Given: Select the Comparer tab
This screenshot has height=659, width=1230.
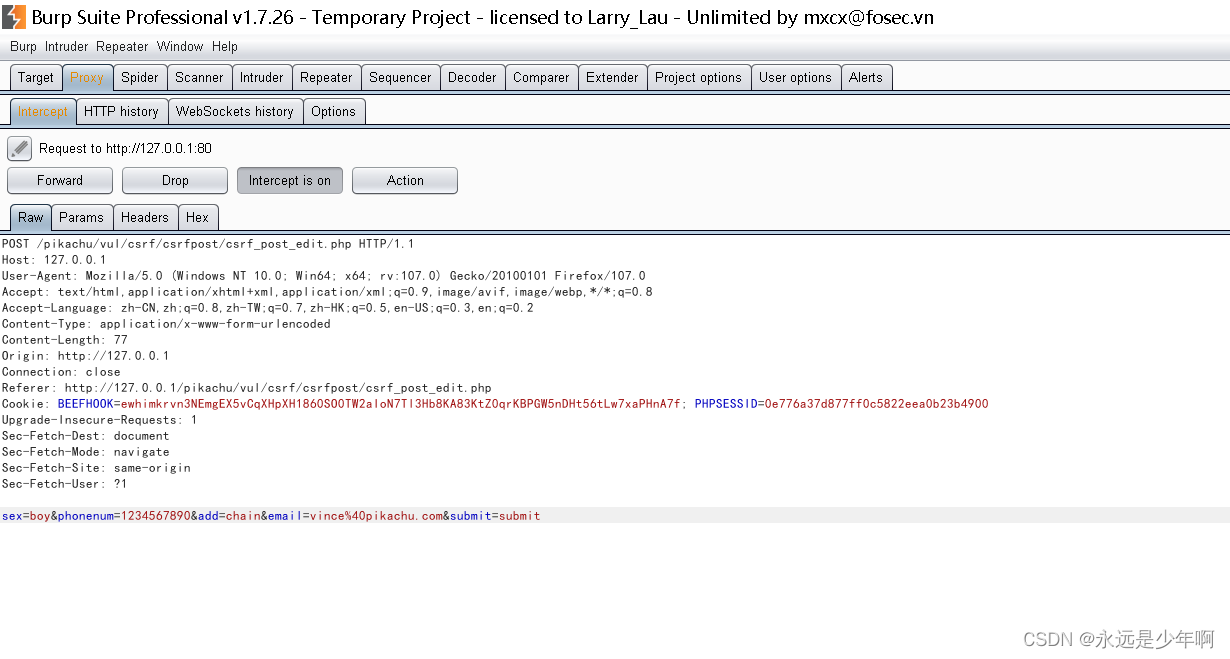Looking at the screenshot, I should [x=541, y=78].
